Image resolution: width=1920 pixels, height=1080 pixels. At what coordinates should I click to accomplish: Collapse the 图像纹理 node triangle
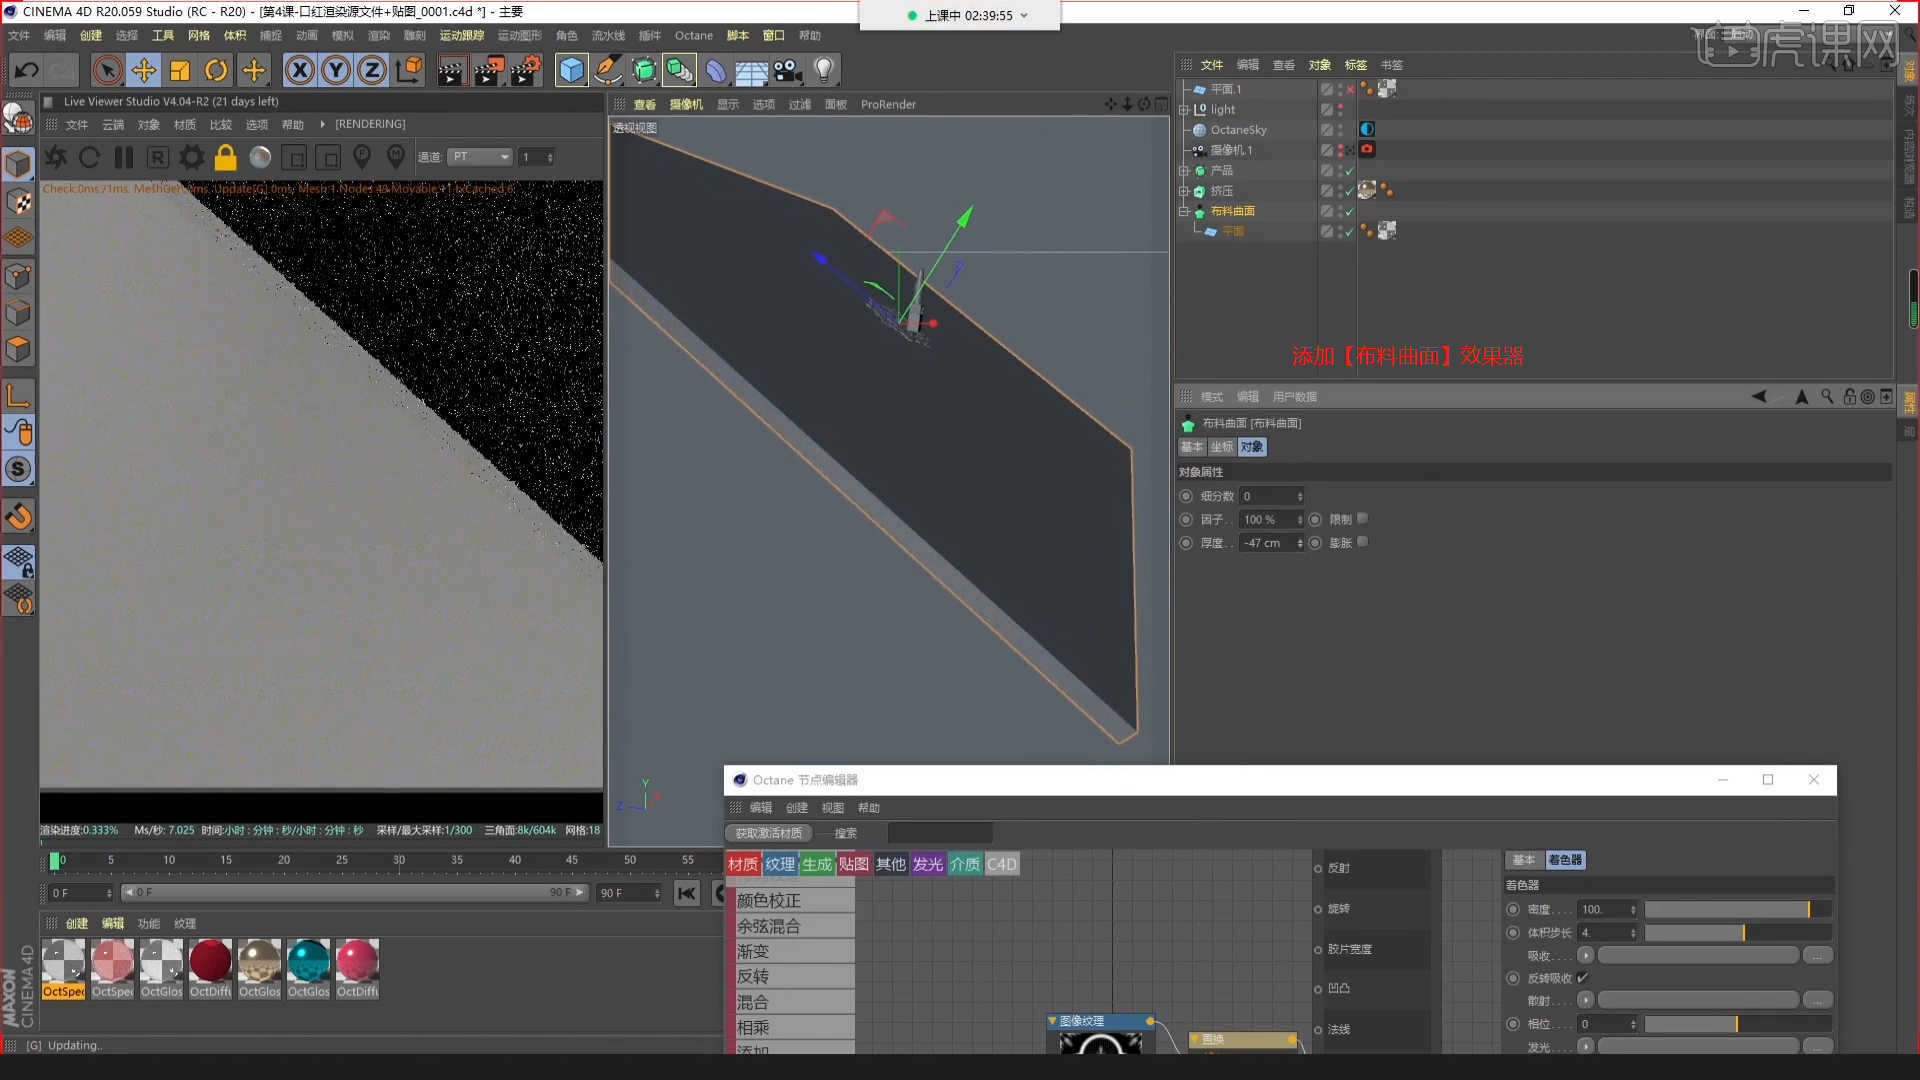pos(1052,1021)
